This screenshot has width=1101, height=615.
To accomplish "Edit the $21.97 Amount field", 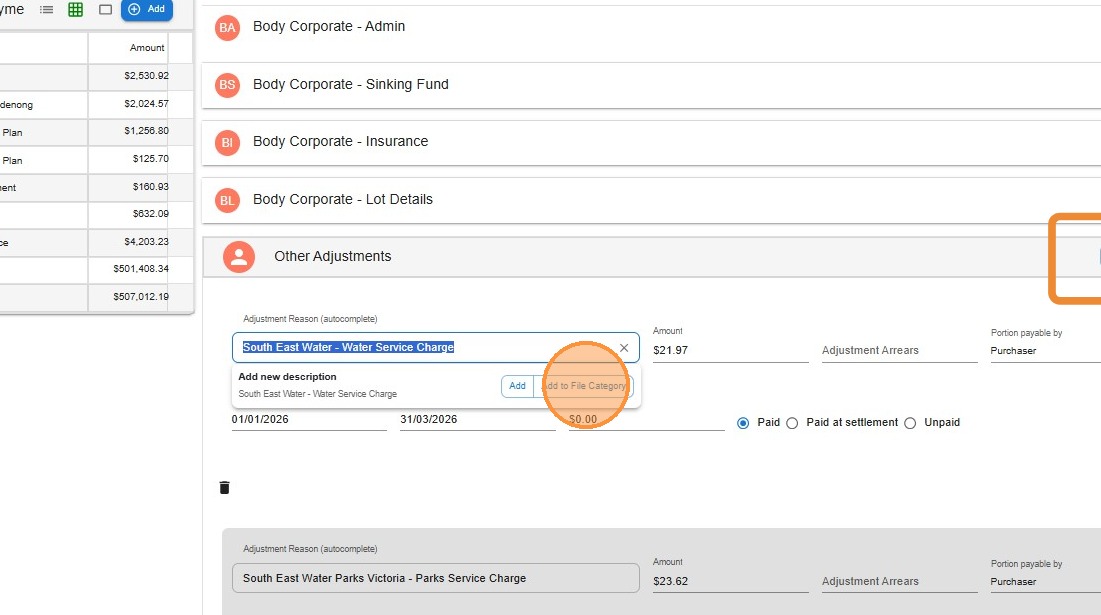I will (730, 350).
